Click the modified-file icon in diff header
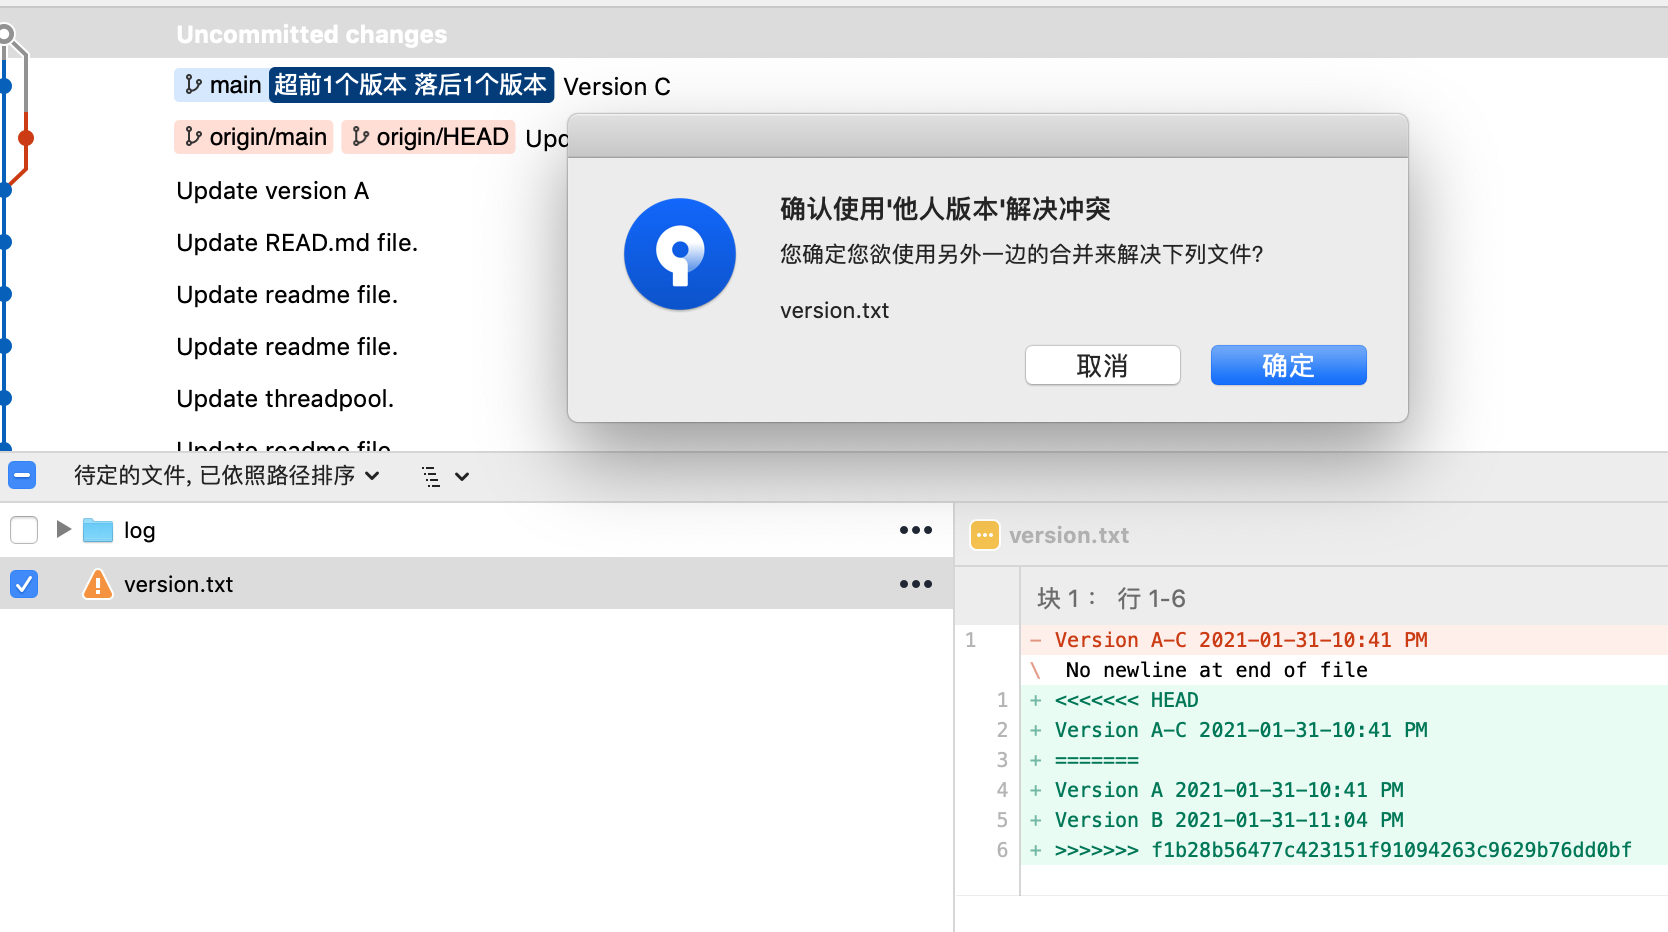Screen dimensions: 1668x932 [x=984, y=535]
